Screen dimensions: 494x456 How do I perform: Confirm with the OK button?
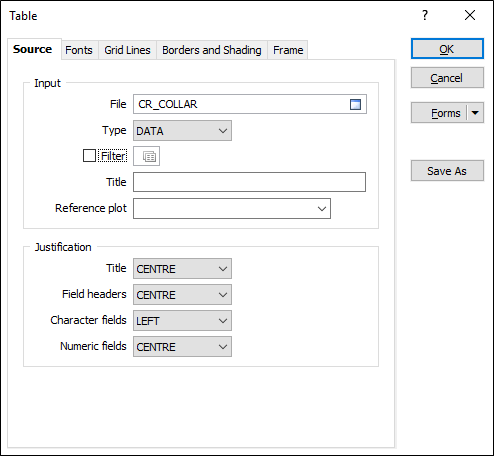point(447,49)
